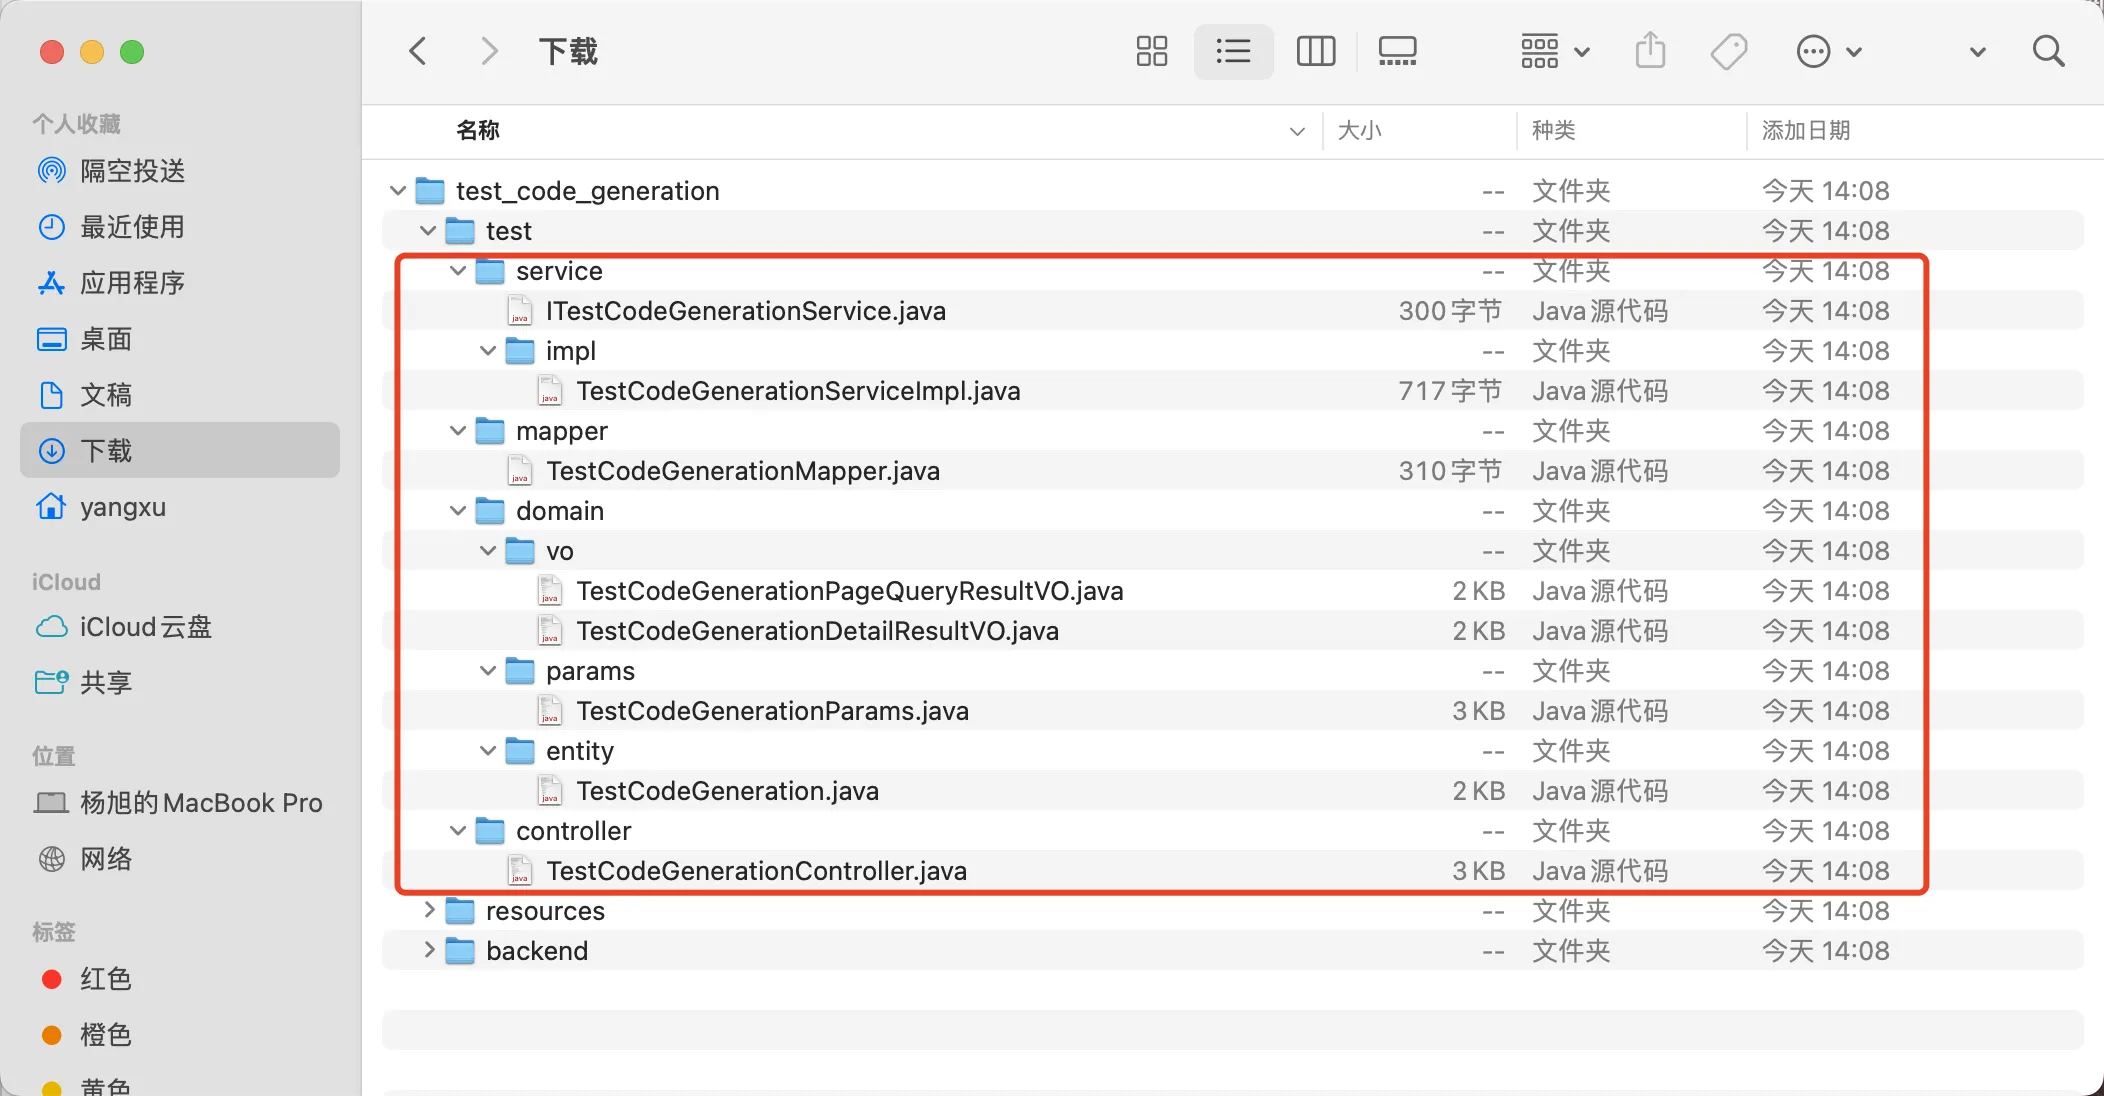Screen dimensions: 2104x1096
Task: Switch to list view
Action: pyautogui.click(x=1233, y=51)
